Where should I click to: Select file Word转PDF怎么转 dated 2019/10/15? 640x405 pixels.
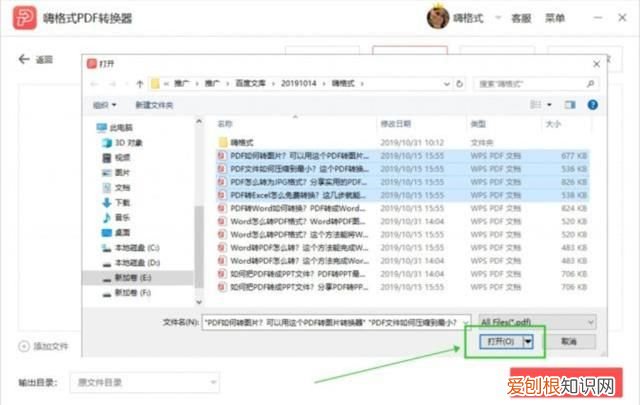[x=402, y=247]
